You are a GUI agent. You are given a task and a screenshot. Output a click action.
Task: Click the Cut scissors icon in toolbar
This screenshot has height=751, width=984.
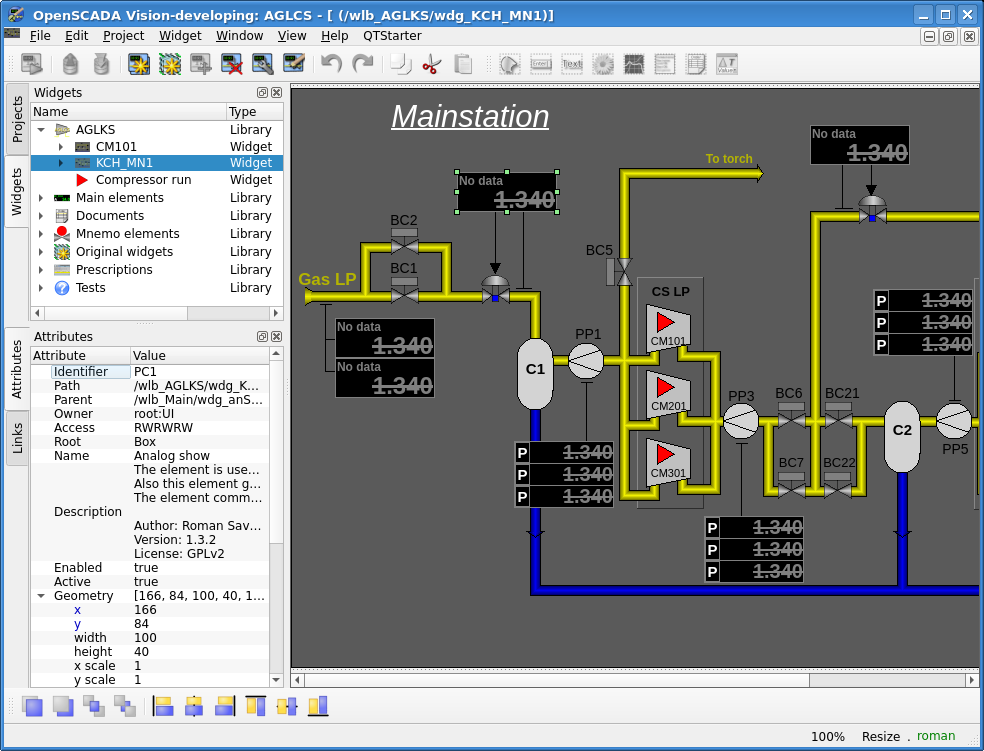[x=431, y=65]
